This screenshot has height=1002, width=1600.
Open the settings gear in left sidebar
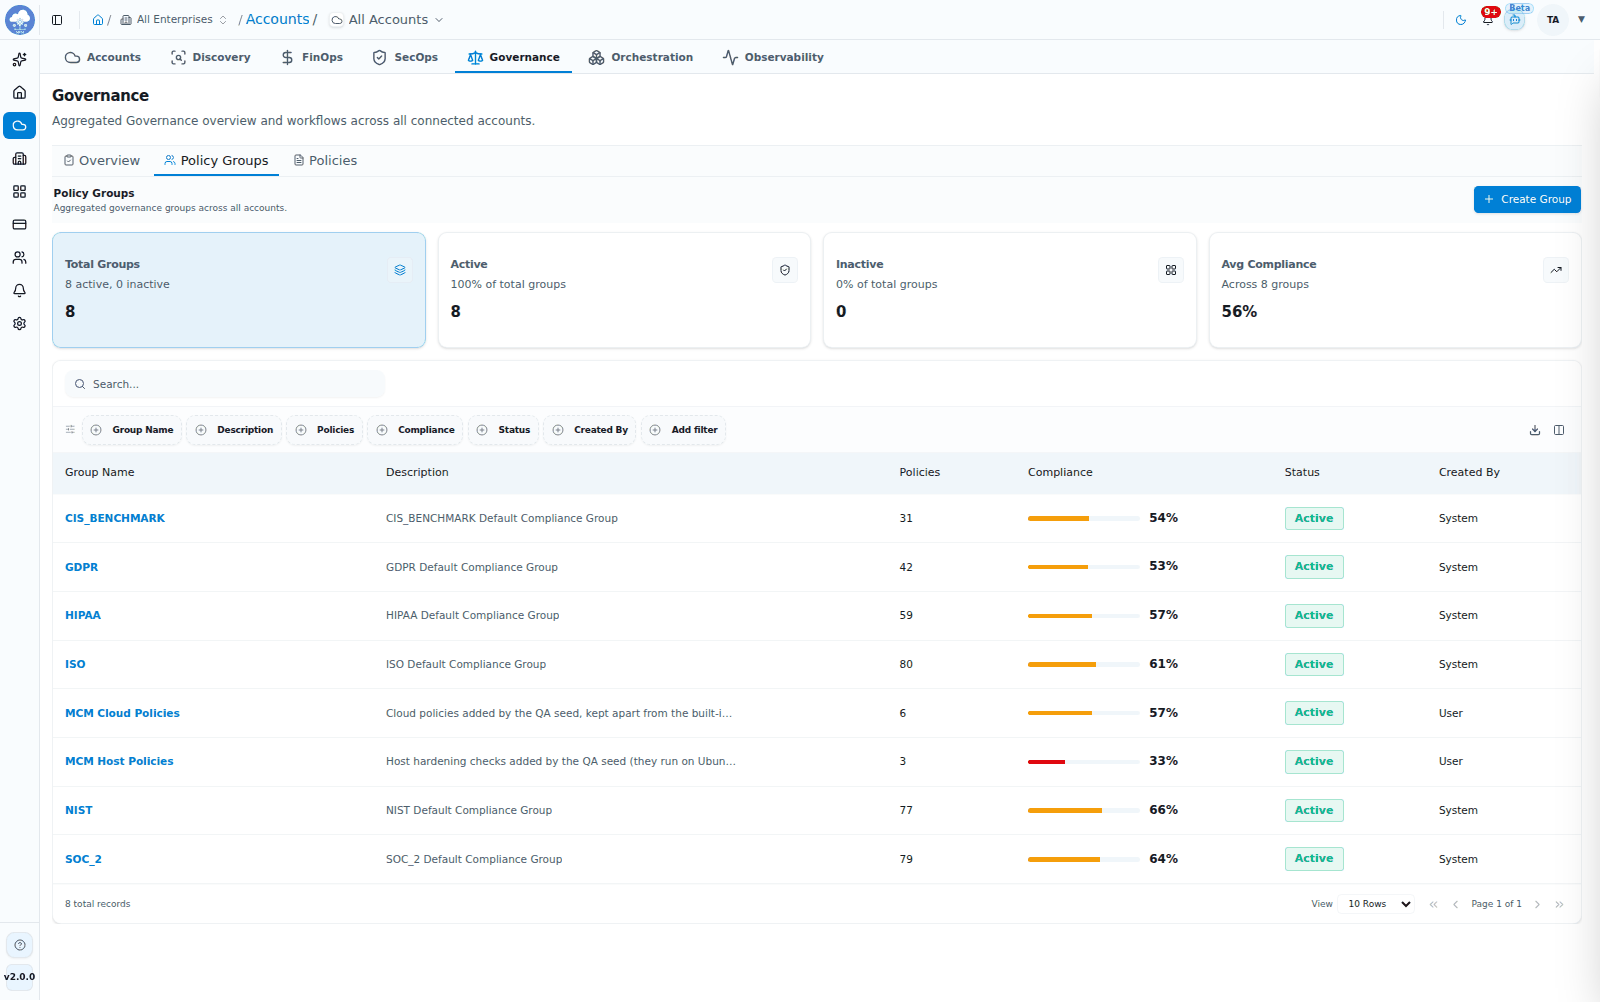pyautogui.click(x=19, y=324)
